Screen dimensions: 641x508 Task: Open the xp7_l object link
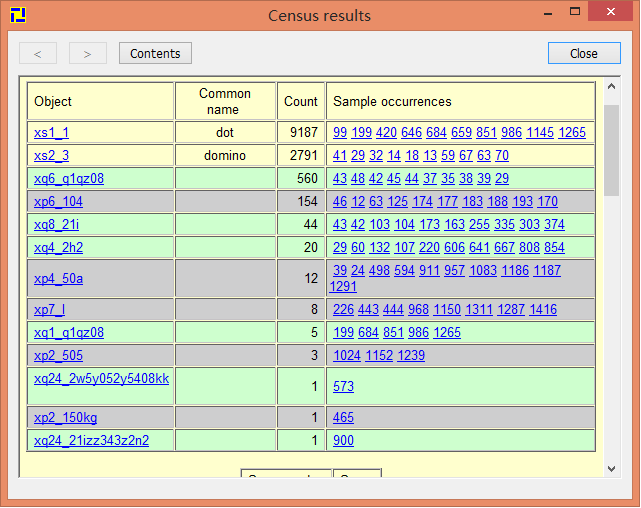click(49, 309)
